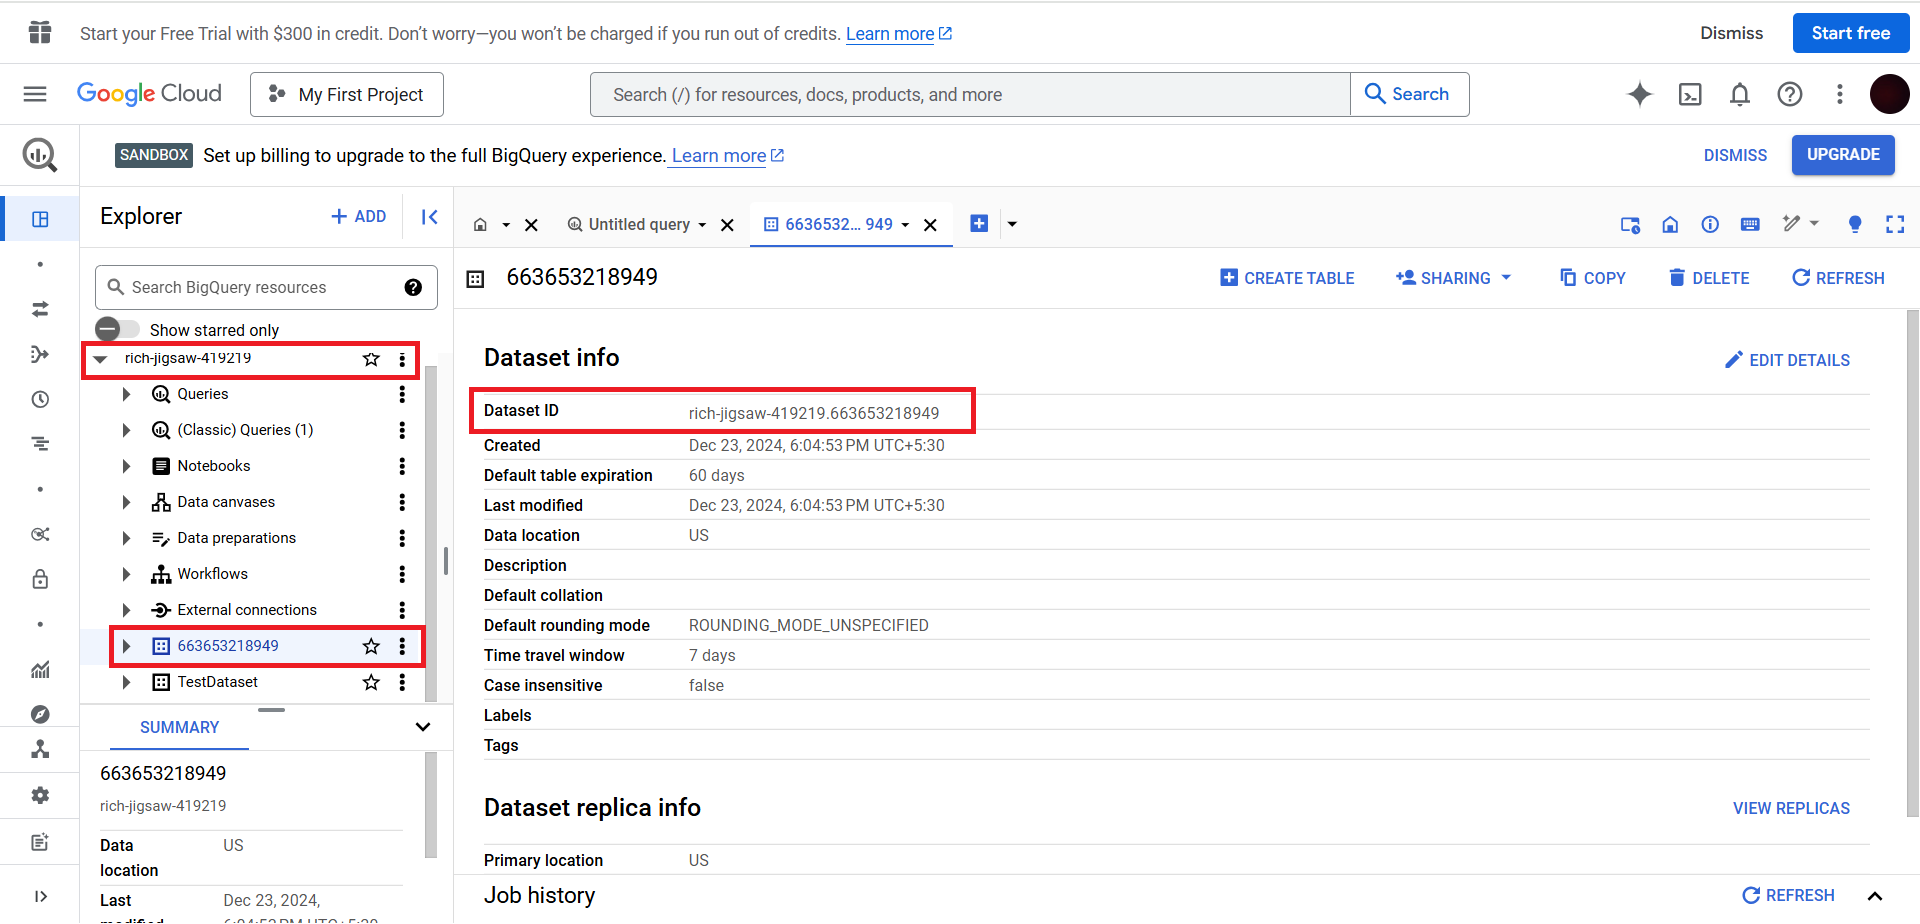Focus the top resource search bar
The height and width of the screenshot is (924, 1920).
[x=970, y=94]
